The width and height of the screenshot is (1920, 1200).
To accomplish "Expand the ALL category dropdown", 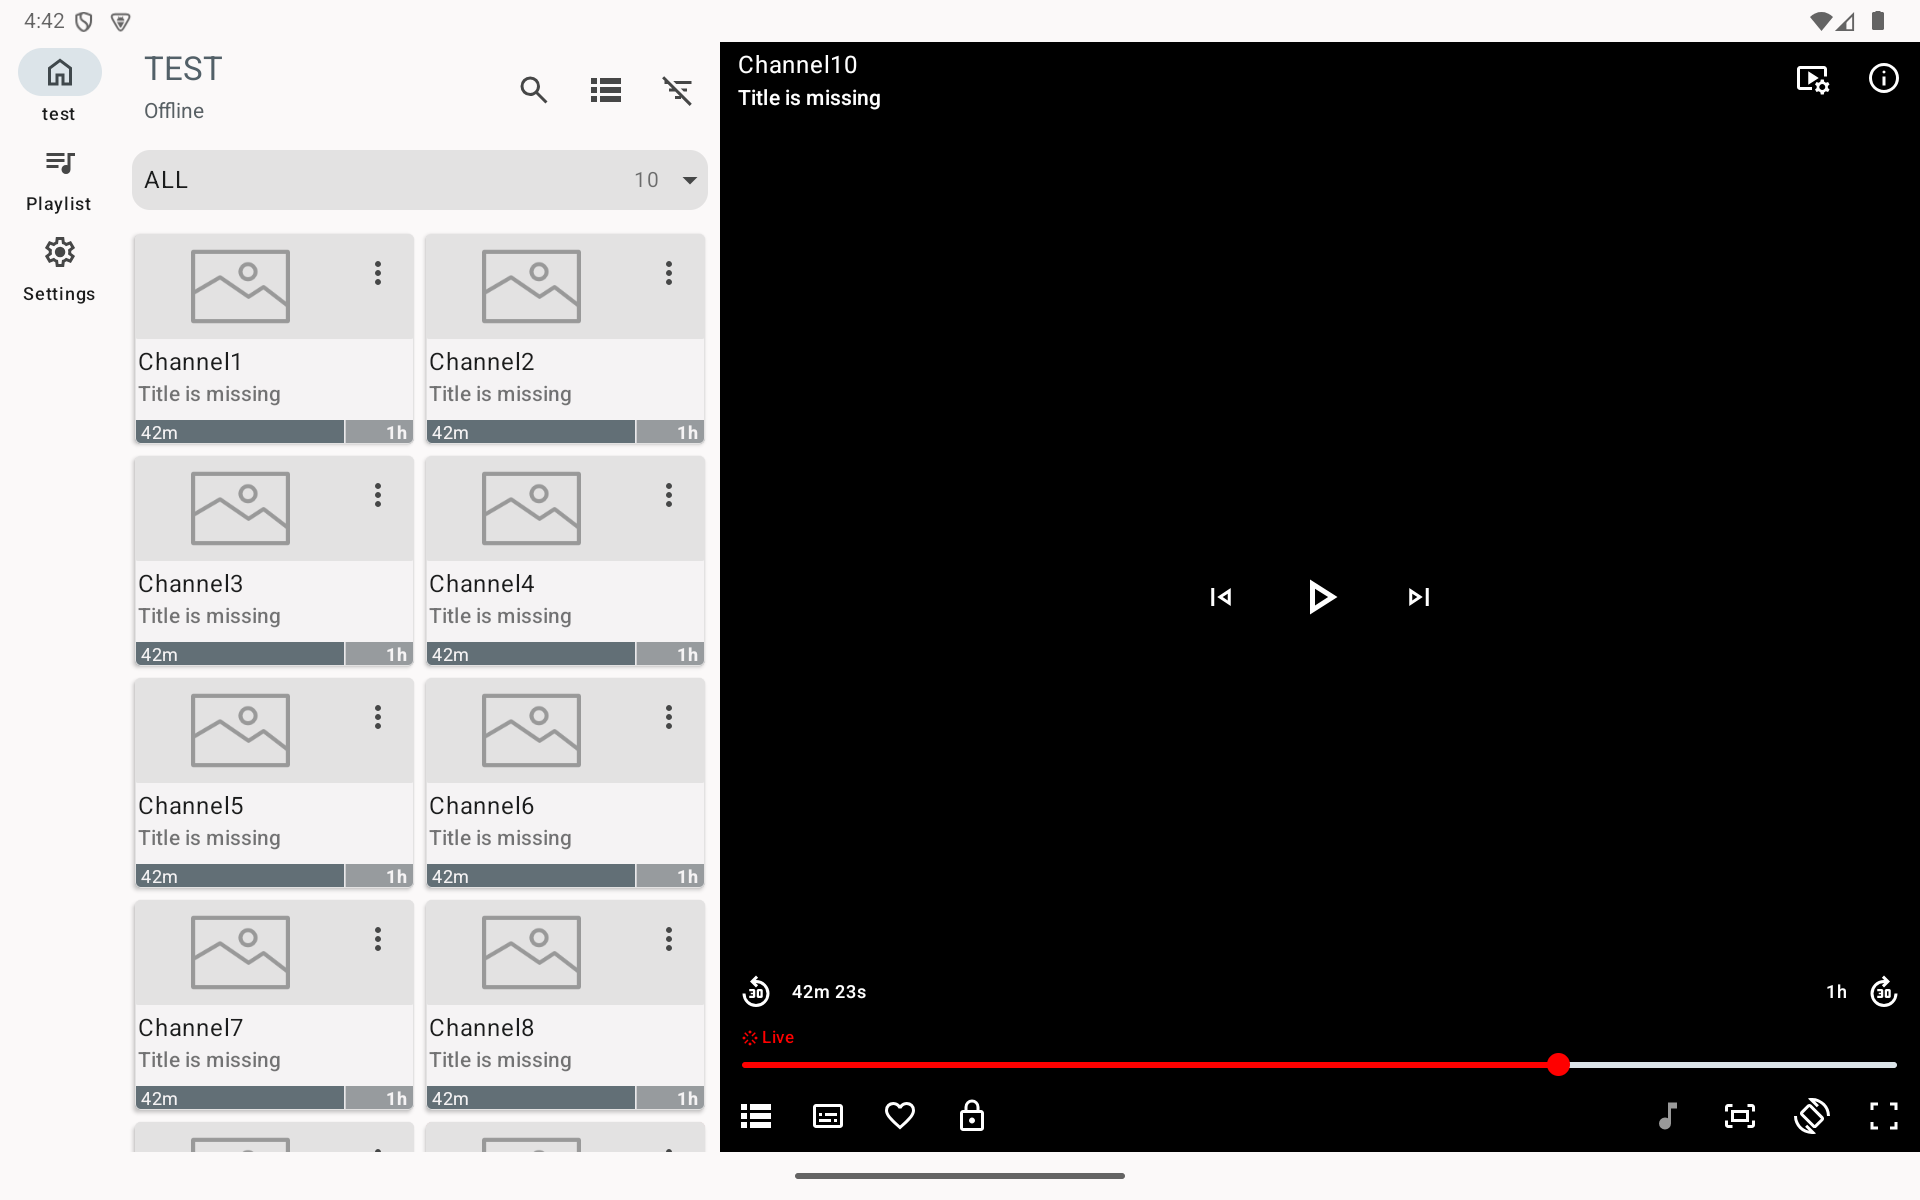I will point(688,180).
